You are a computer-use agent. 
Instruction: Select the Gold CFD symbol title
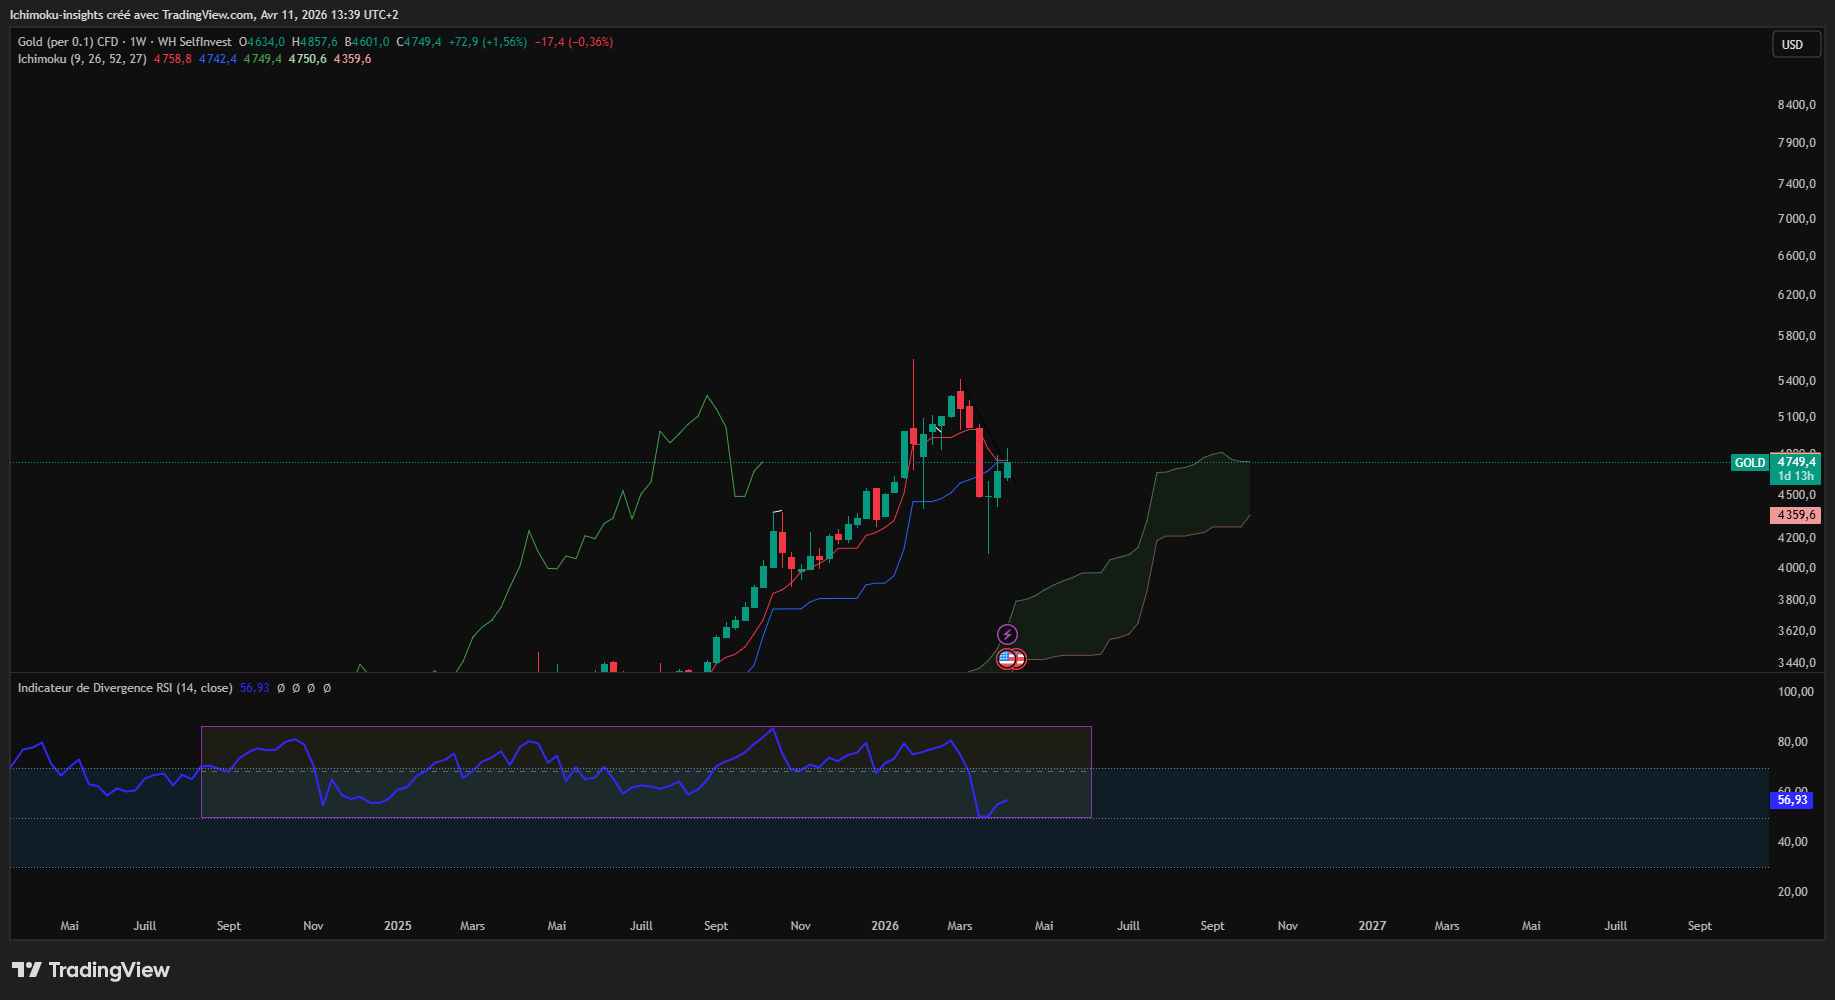point(124,42)
